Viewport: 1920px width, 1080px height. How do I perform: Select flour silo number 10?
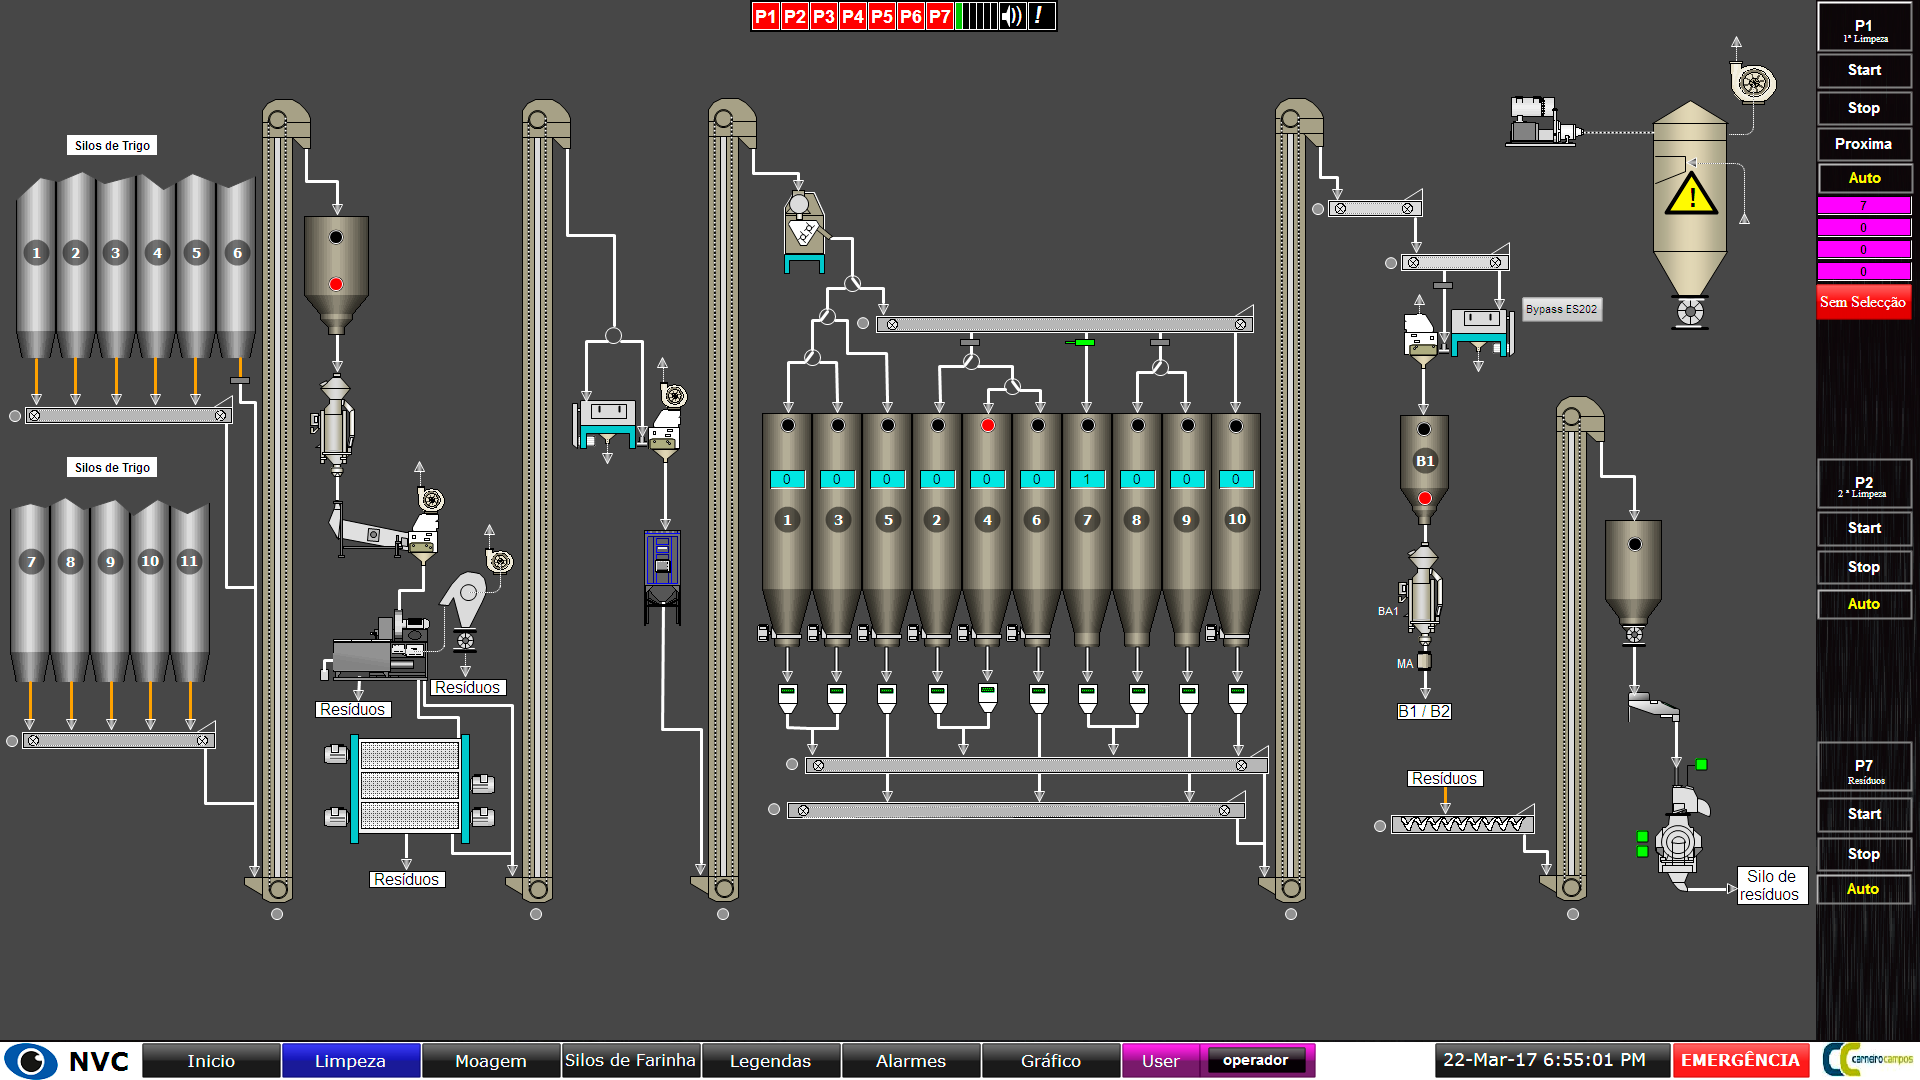coord(1236,519)
